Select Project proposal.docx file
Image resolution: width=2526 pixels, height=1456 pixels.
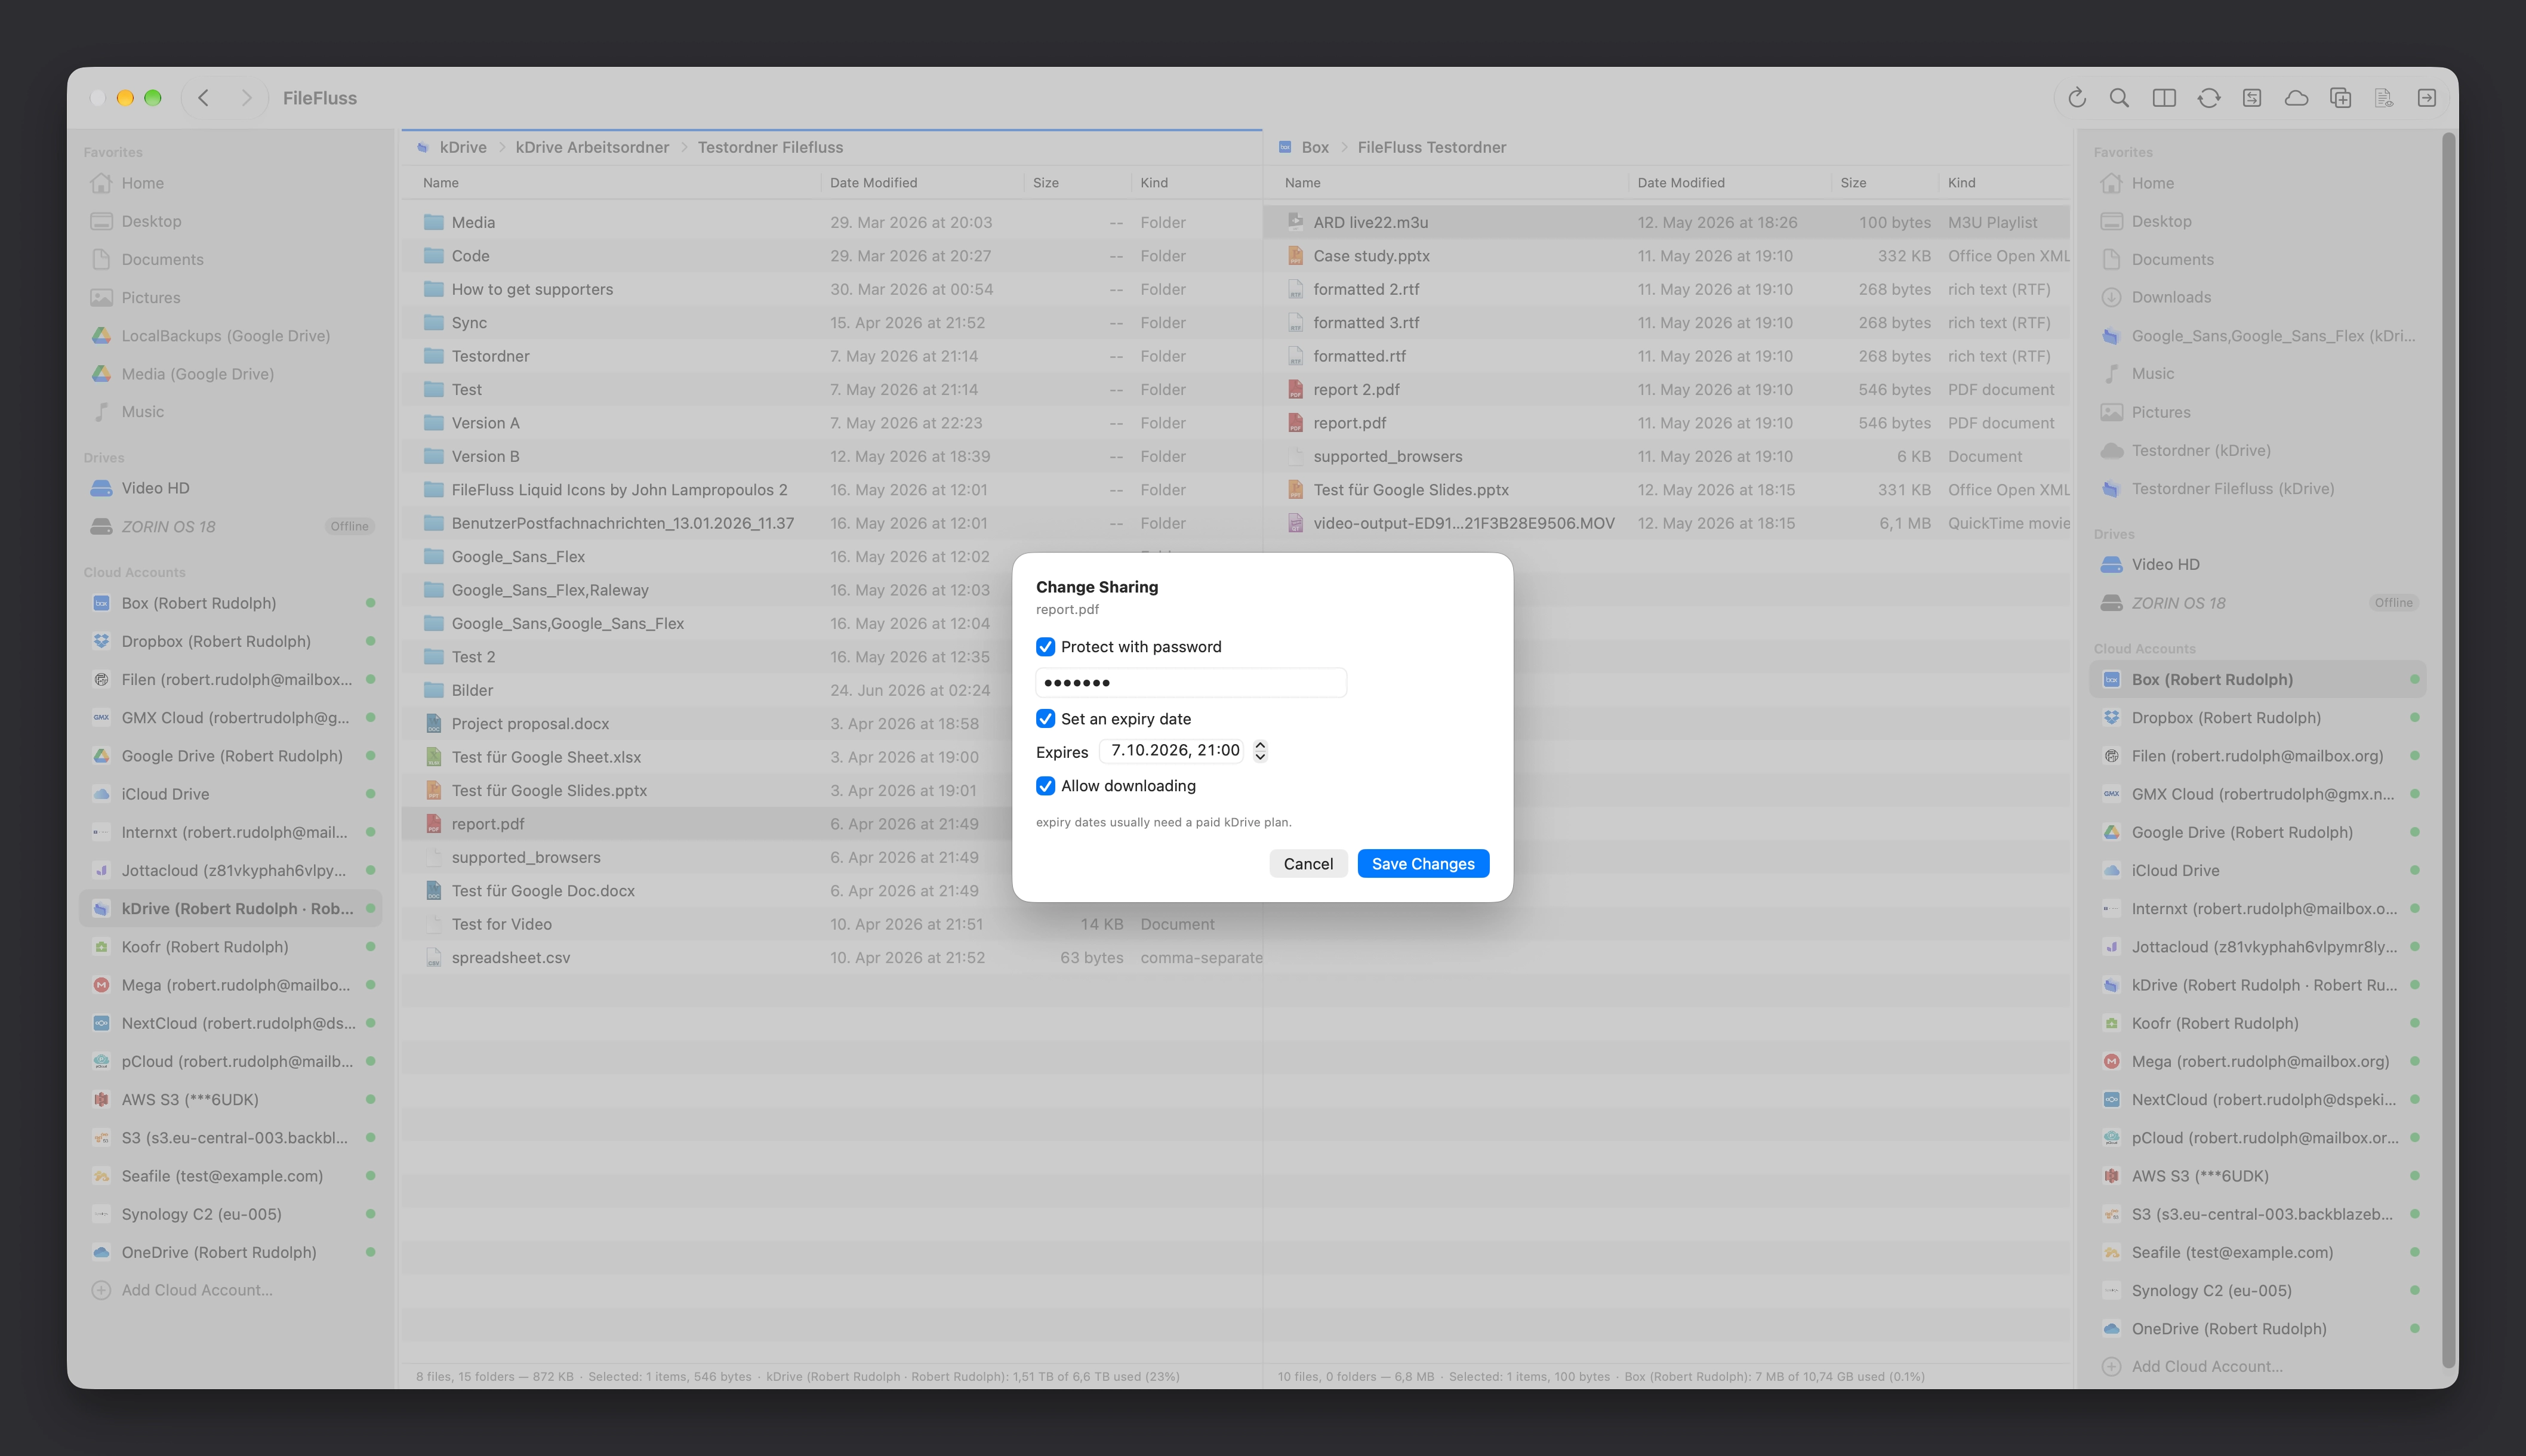pos(832,723)
